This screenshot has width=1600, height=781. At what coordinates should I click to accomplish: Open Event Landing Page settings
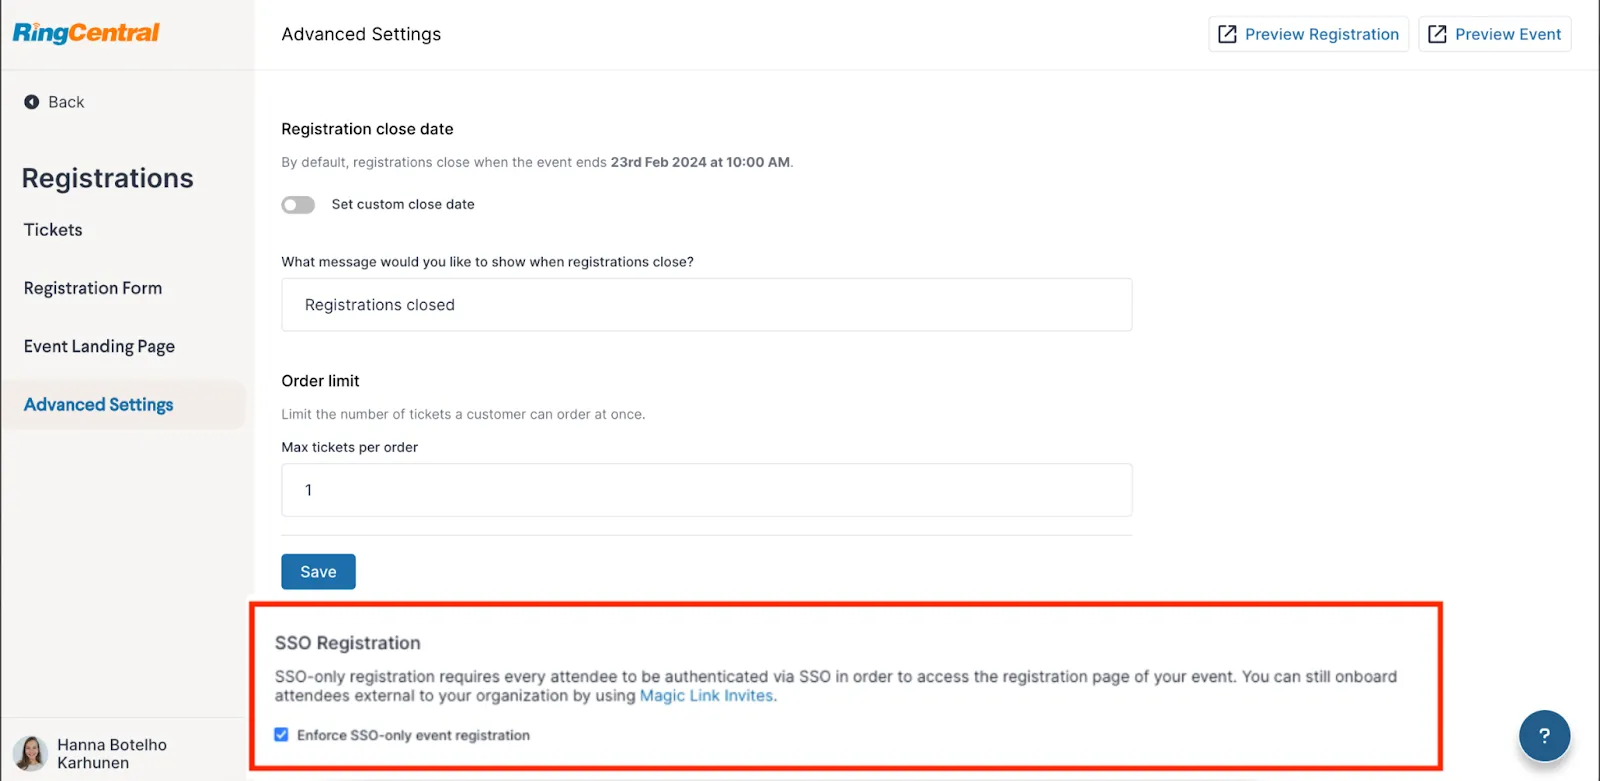coord(99,346)
